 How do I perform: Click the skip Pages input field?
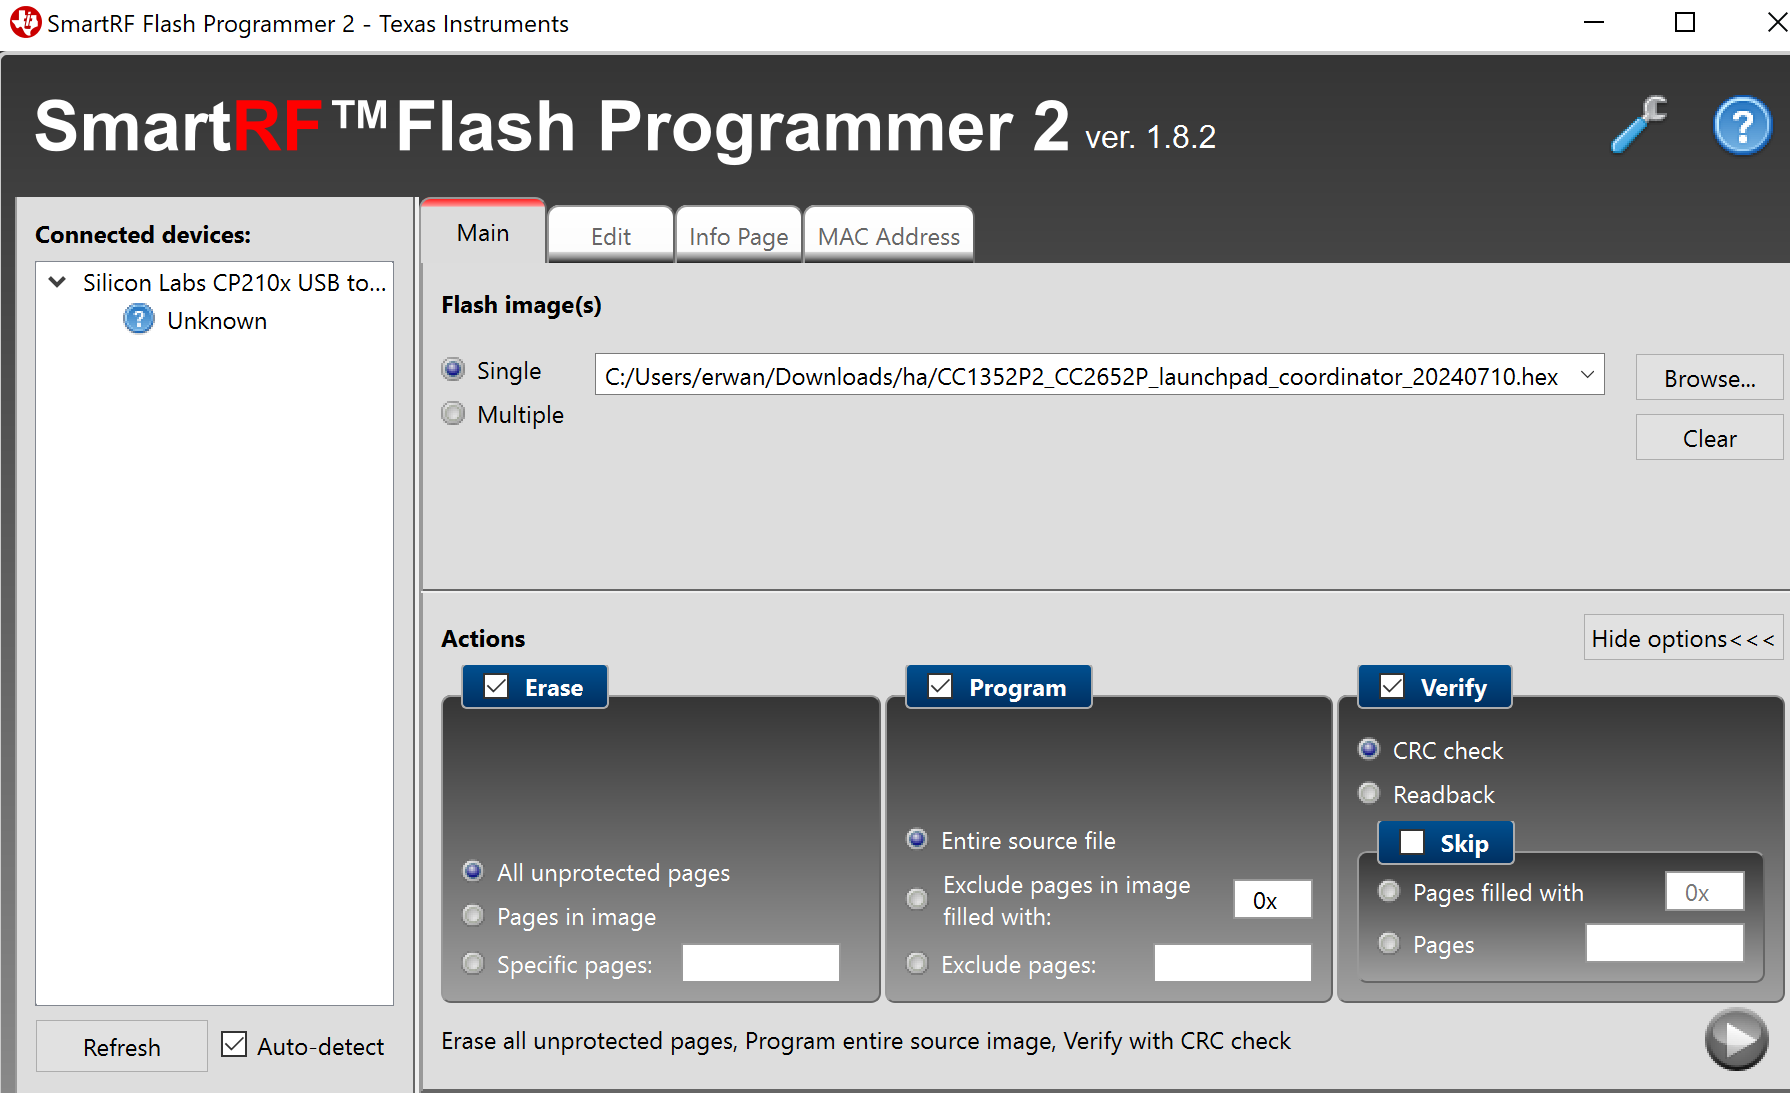click(x=1664, y=943)
